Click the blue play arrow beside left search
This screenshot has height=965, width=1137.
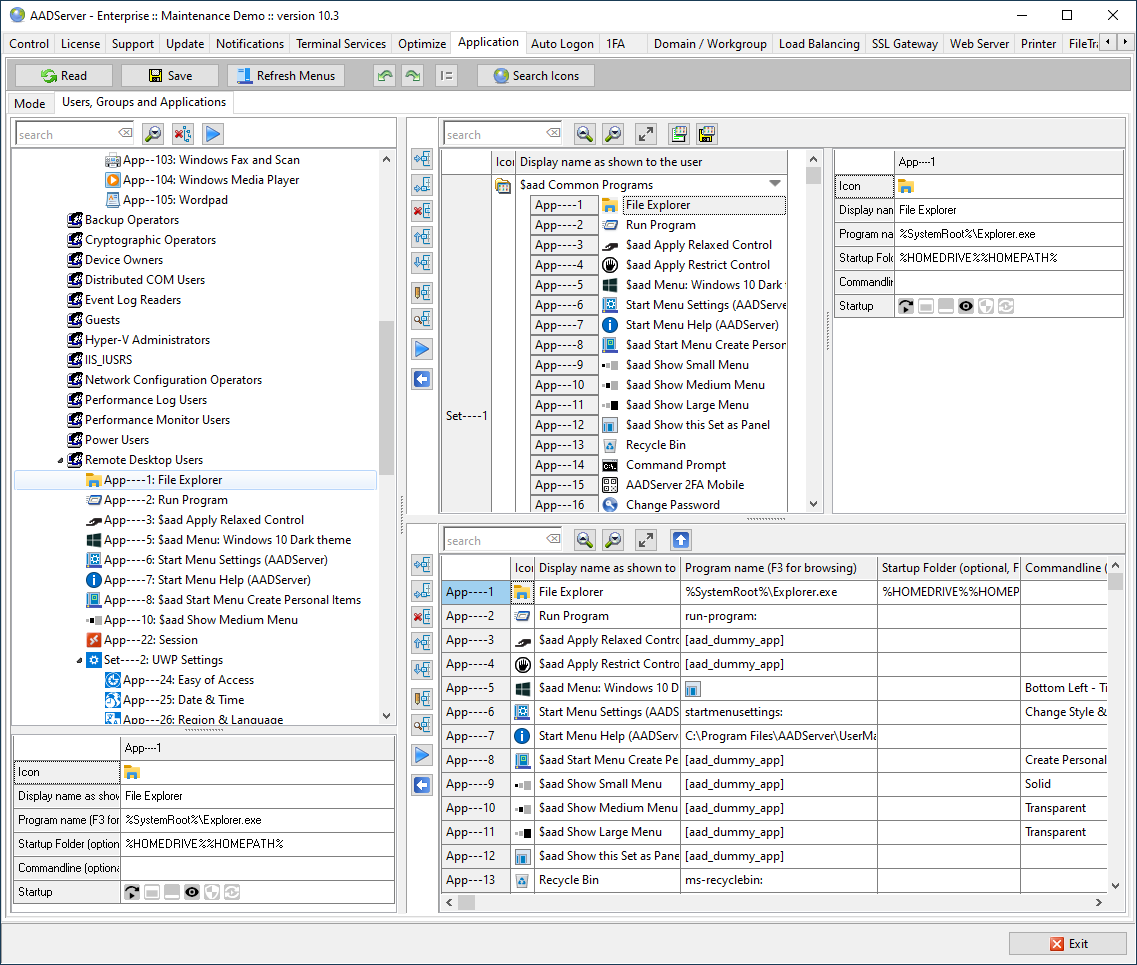pyautogui.click(x=212, y=134)
